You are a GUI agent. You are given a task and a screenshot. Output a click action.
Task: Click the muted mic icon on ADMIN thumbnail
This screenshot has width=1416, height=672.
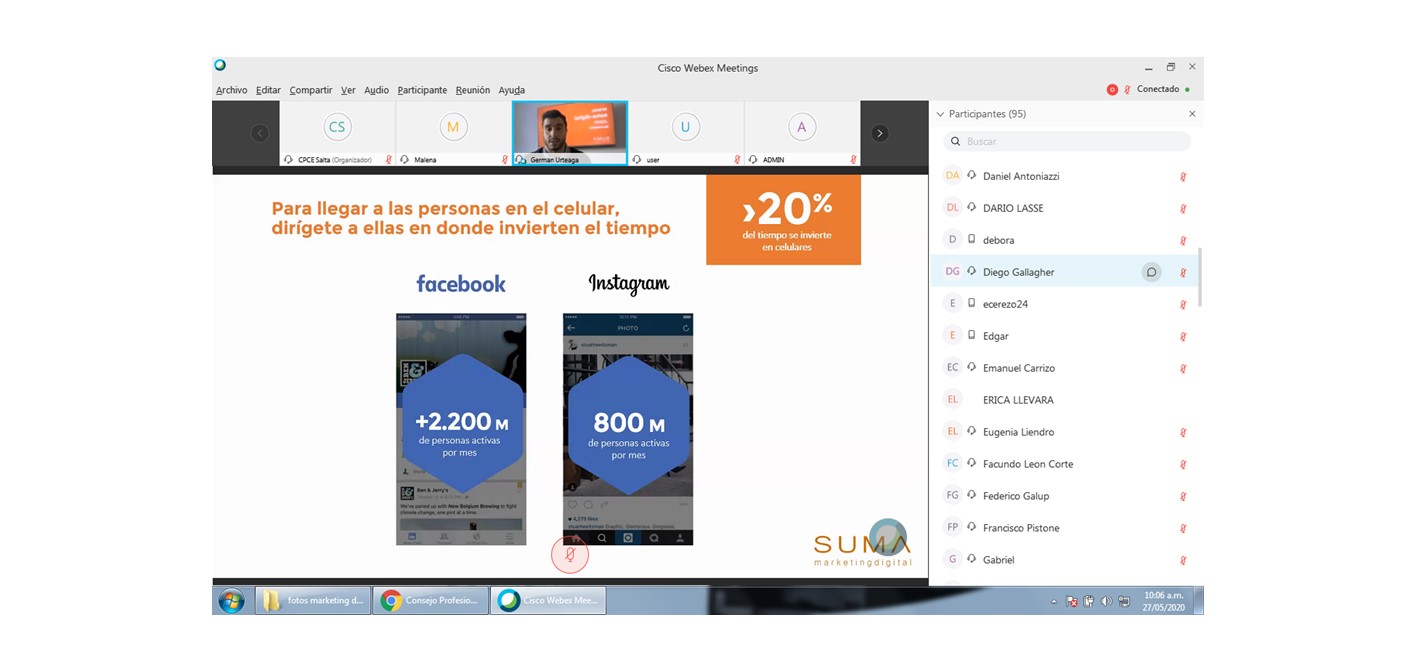coord(853,160)
